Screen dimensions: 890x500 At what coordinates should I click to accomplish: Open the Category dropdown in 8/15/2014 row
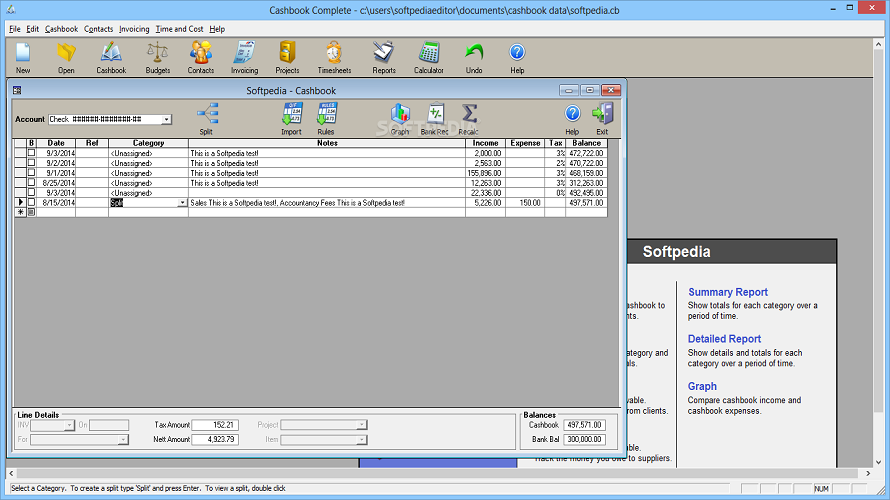(x=182, y=203)
